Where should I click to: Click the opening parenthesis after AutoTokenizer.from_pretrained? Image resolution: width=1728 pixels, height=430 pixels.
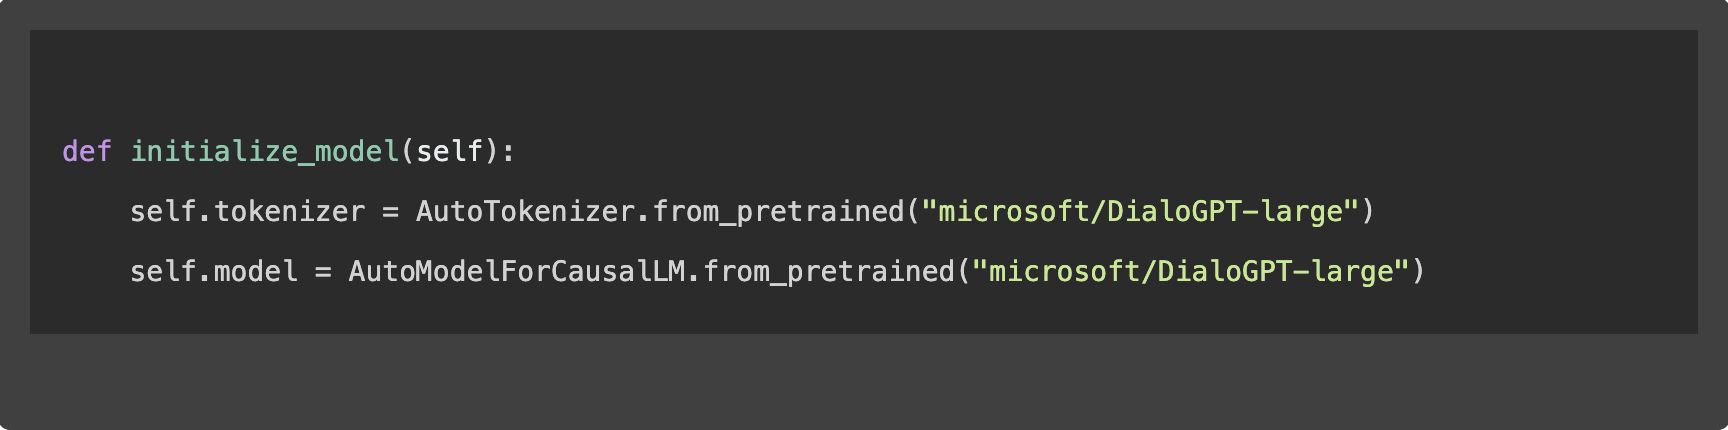click(x=912, y=211)
